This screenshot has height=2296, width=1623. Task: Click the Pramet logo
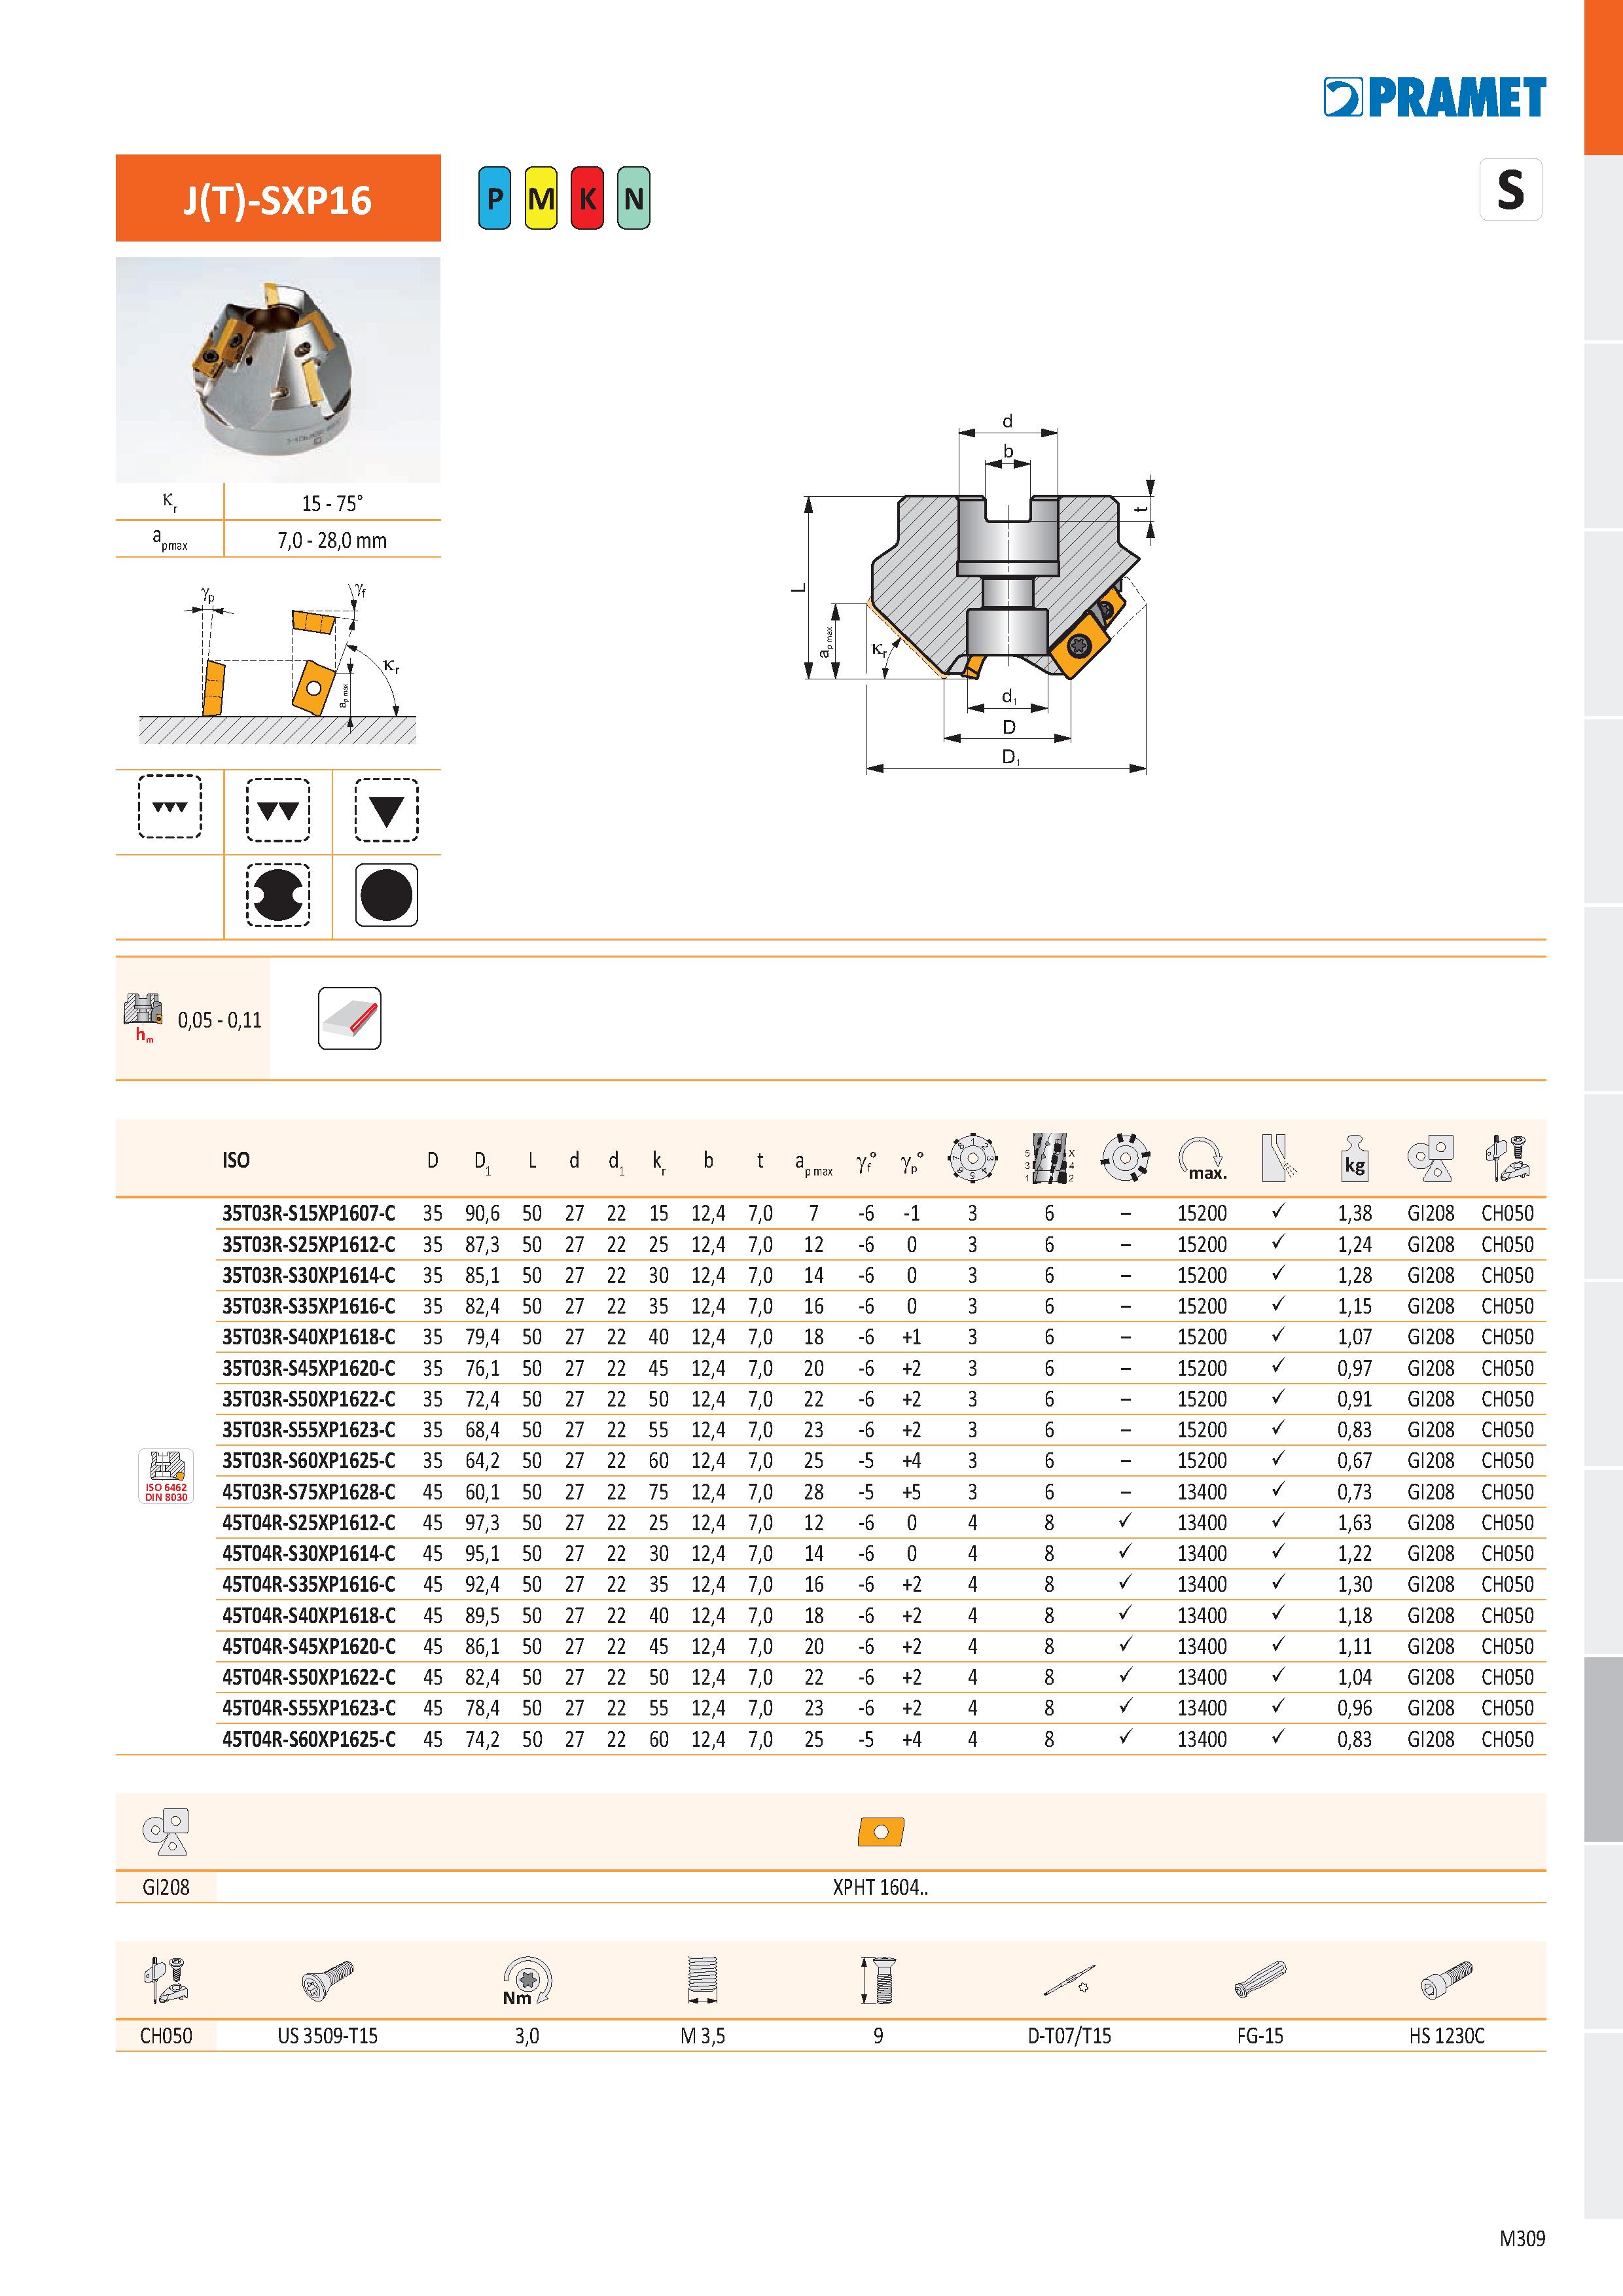1434,97
